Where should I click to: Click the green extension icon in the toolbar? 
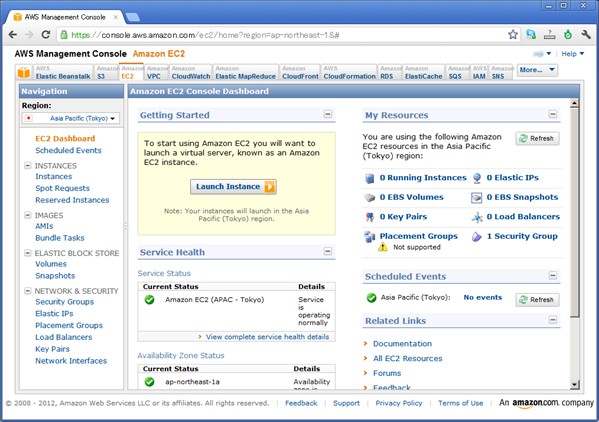click(568, 35)
